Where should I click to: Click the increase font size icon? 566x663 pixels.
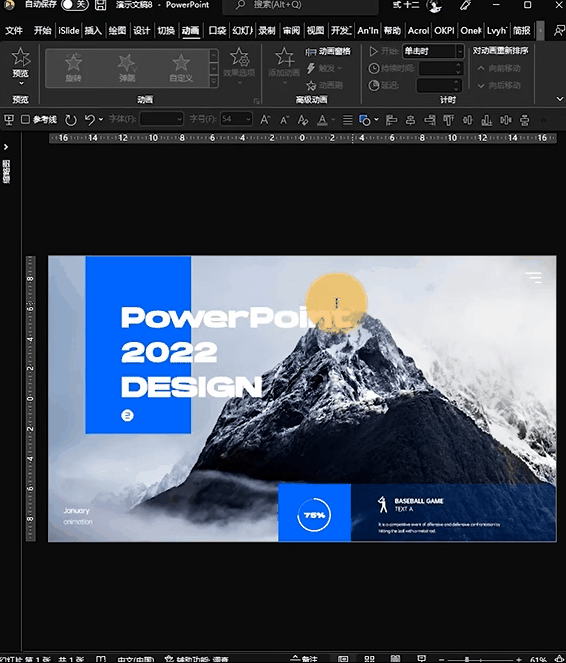tap(265, 120)
